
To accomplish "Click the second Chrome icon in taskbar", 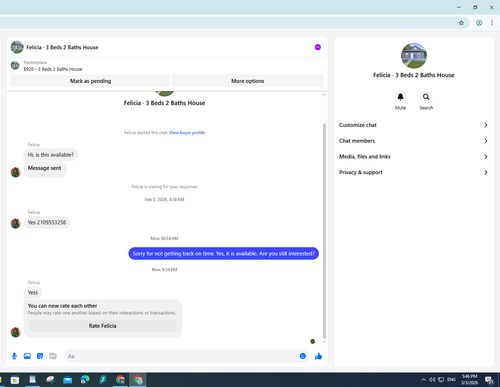I will point(138,380).
